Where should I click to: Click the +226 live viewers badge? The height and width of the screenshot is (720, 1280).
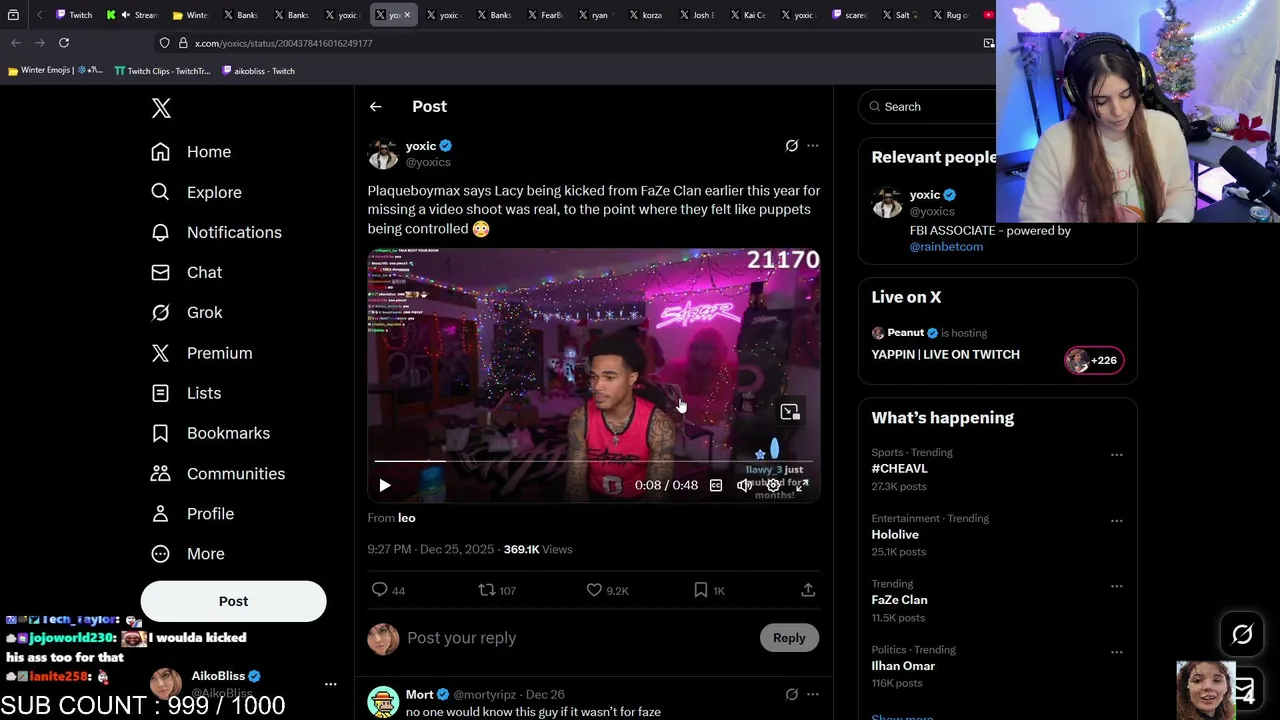click(x=1093, y=360)
